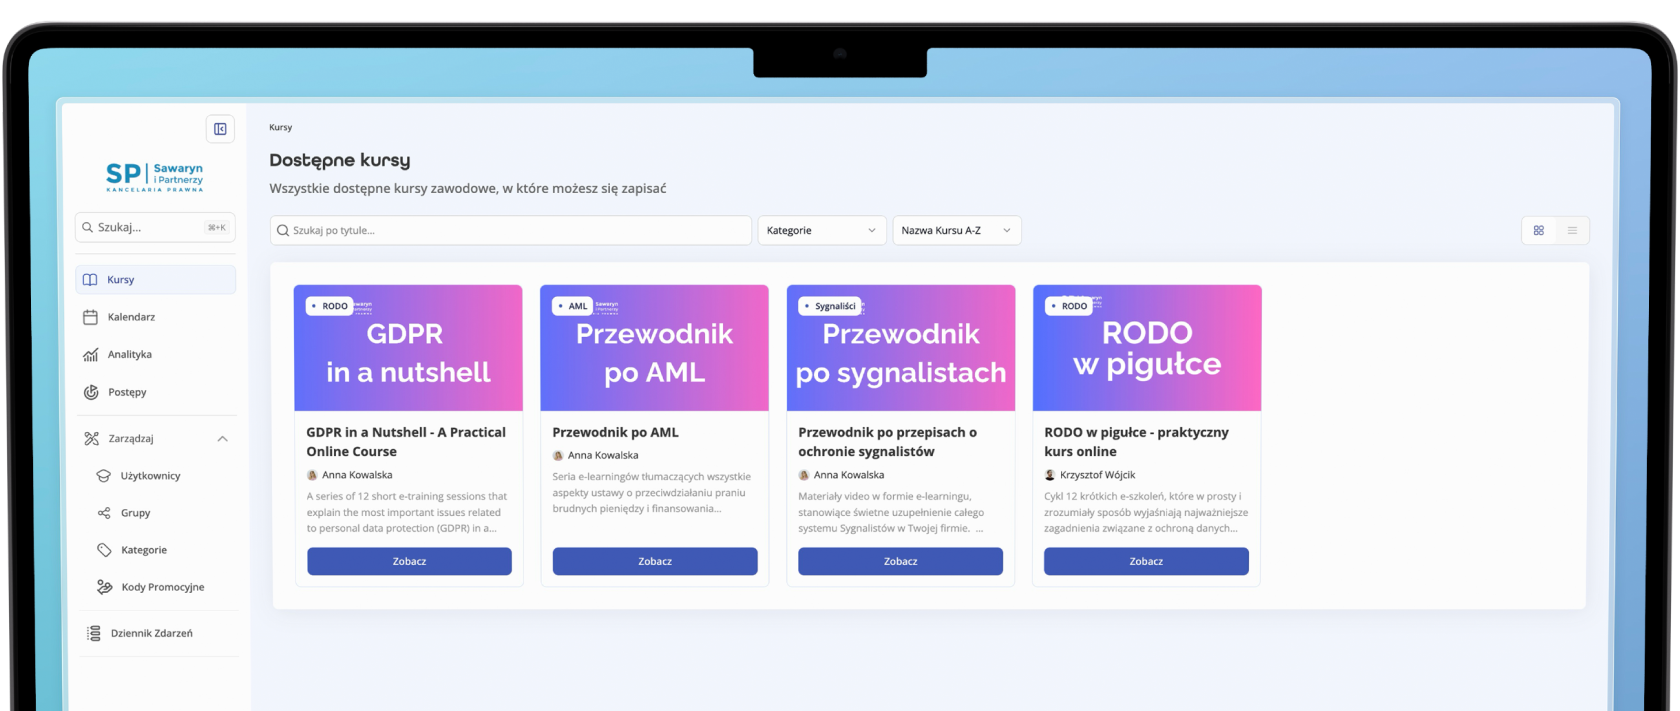
Task: Open the Nazwa Kursu A-Z sort dropdown
Action: [x=957, y=230]
